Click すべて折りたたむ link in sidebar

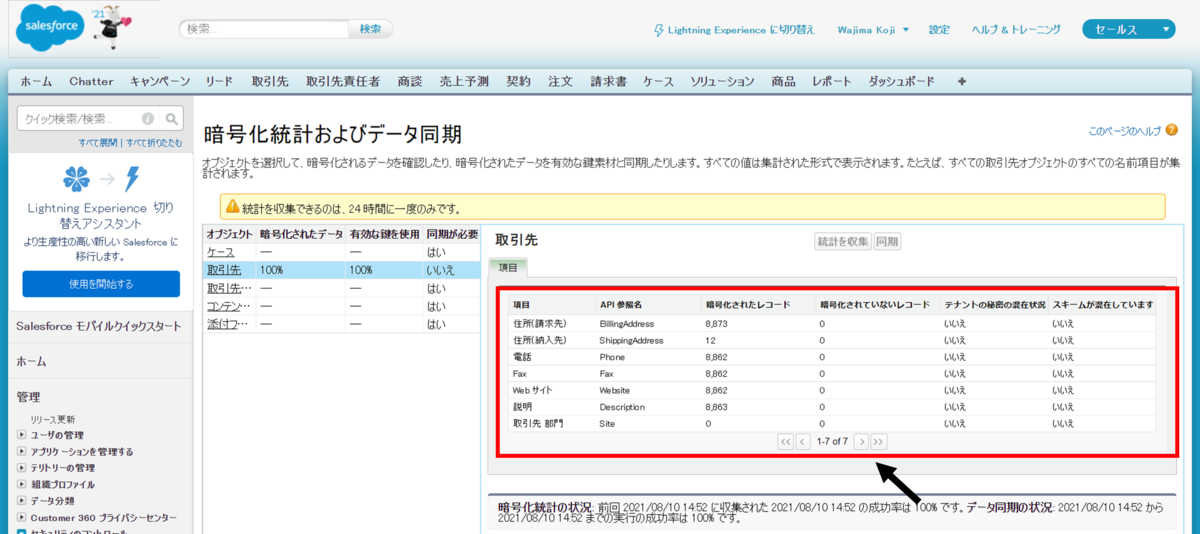(154, 143)
